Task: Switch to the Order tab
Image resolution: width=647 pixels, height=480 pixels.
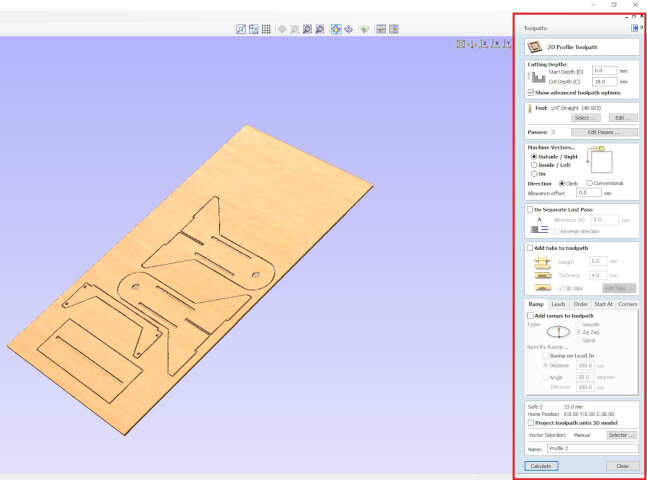Action: (x=581, y=304)
